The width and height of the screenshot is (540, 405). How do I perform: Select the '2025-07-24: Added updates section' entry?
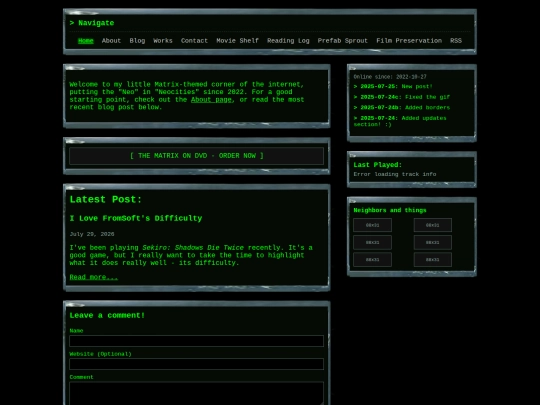coord(400,121)
